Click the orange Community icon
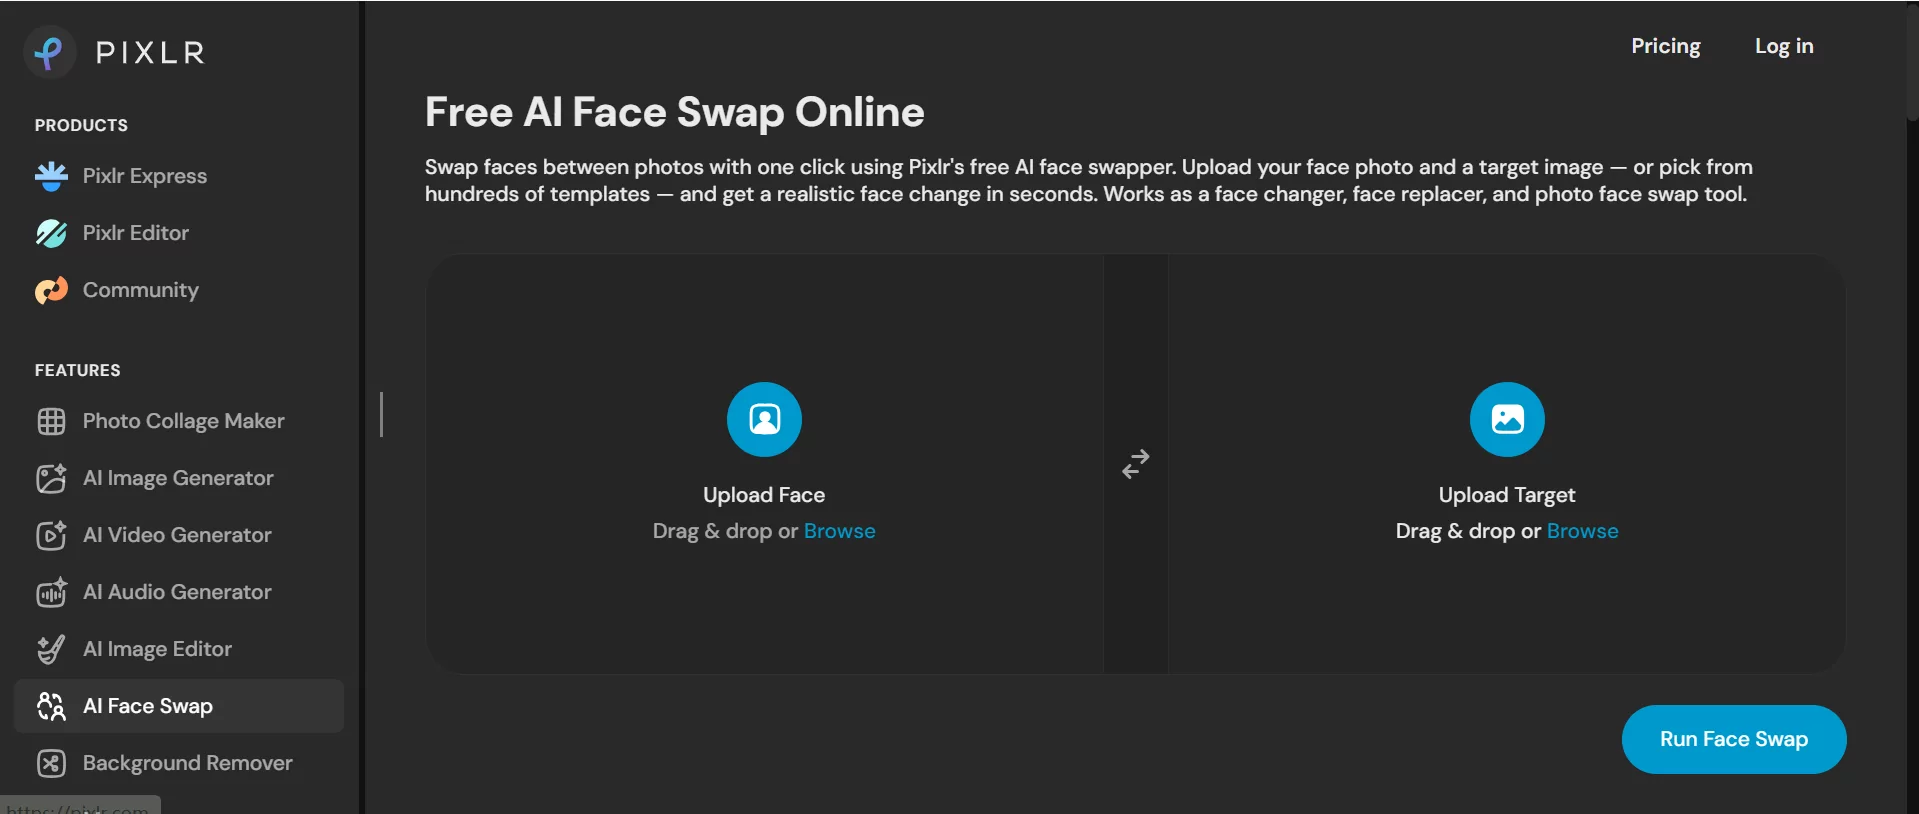 51,290
